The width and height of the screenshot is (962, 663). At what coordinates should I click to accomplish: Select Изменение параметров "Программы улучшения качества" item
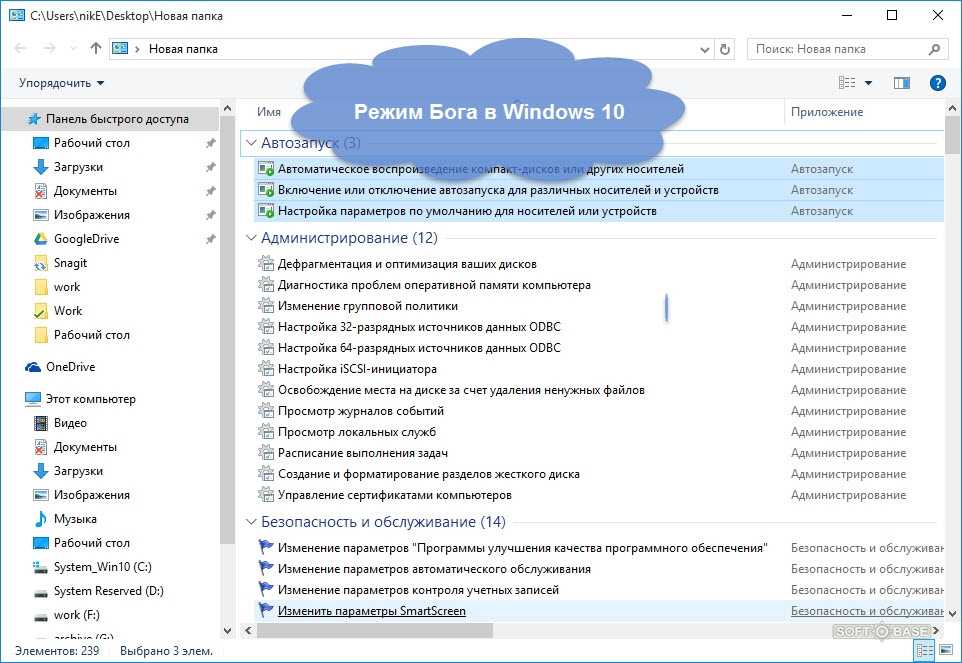(523, 548)
